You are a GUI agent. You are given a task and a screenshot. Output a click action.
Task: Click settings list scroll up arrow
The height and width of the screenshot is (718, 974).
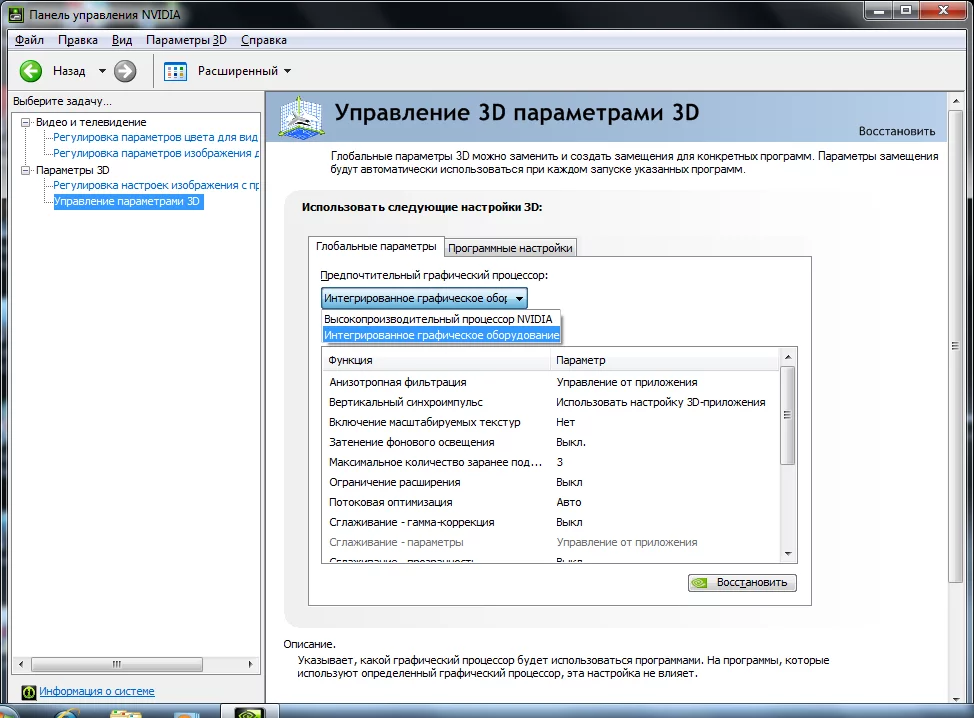click(788, 357)
